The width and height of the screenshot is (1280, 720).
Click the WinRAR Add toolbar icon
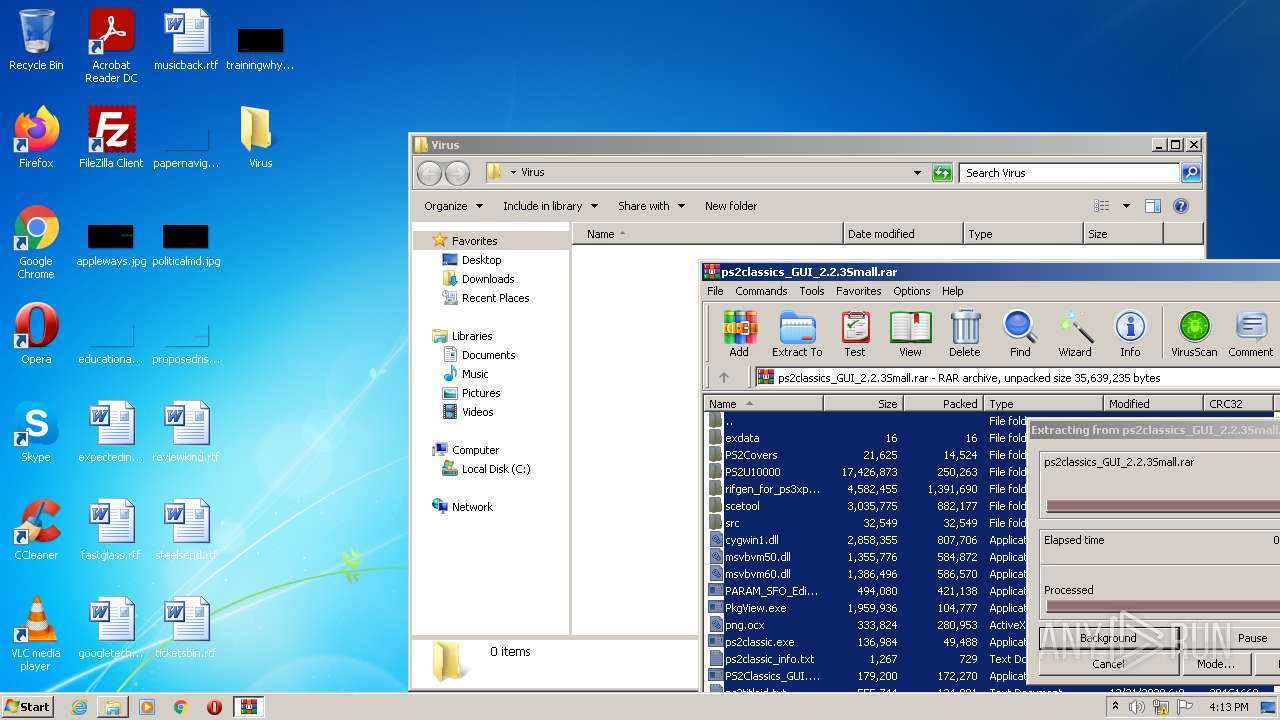click(739, 334)
